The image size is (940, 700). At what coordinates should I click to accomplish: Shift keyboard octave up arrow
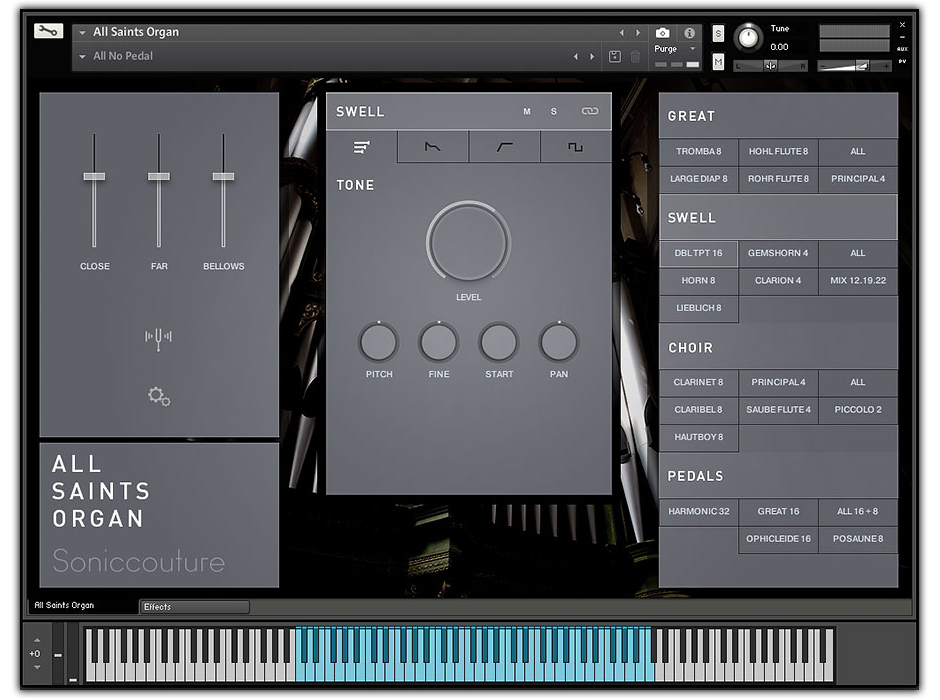(37, 640)
